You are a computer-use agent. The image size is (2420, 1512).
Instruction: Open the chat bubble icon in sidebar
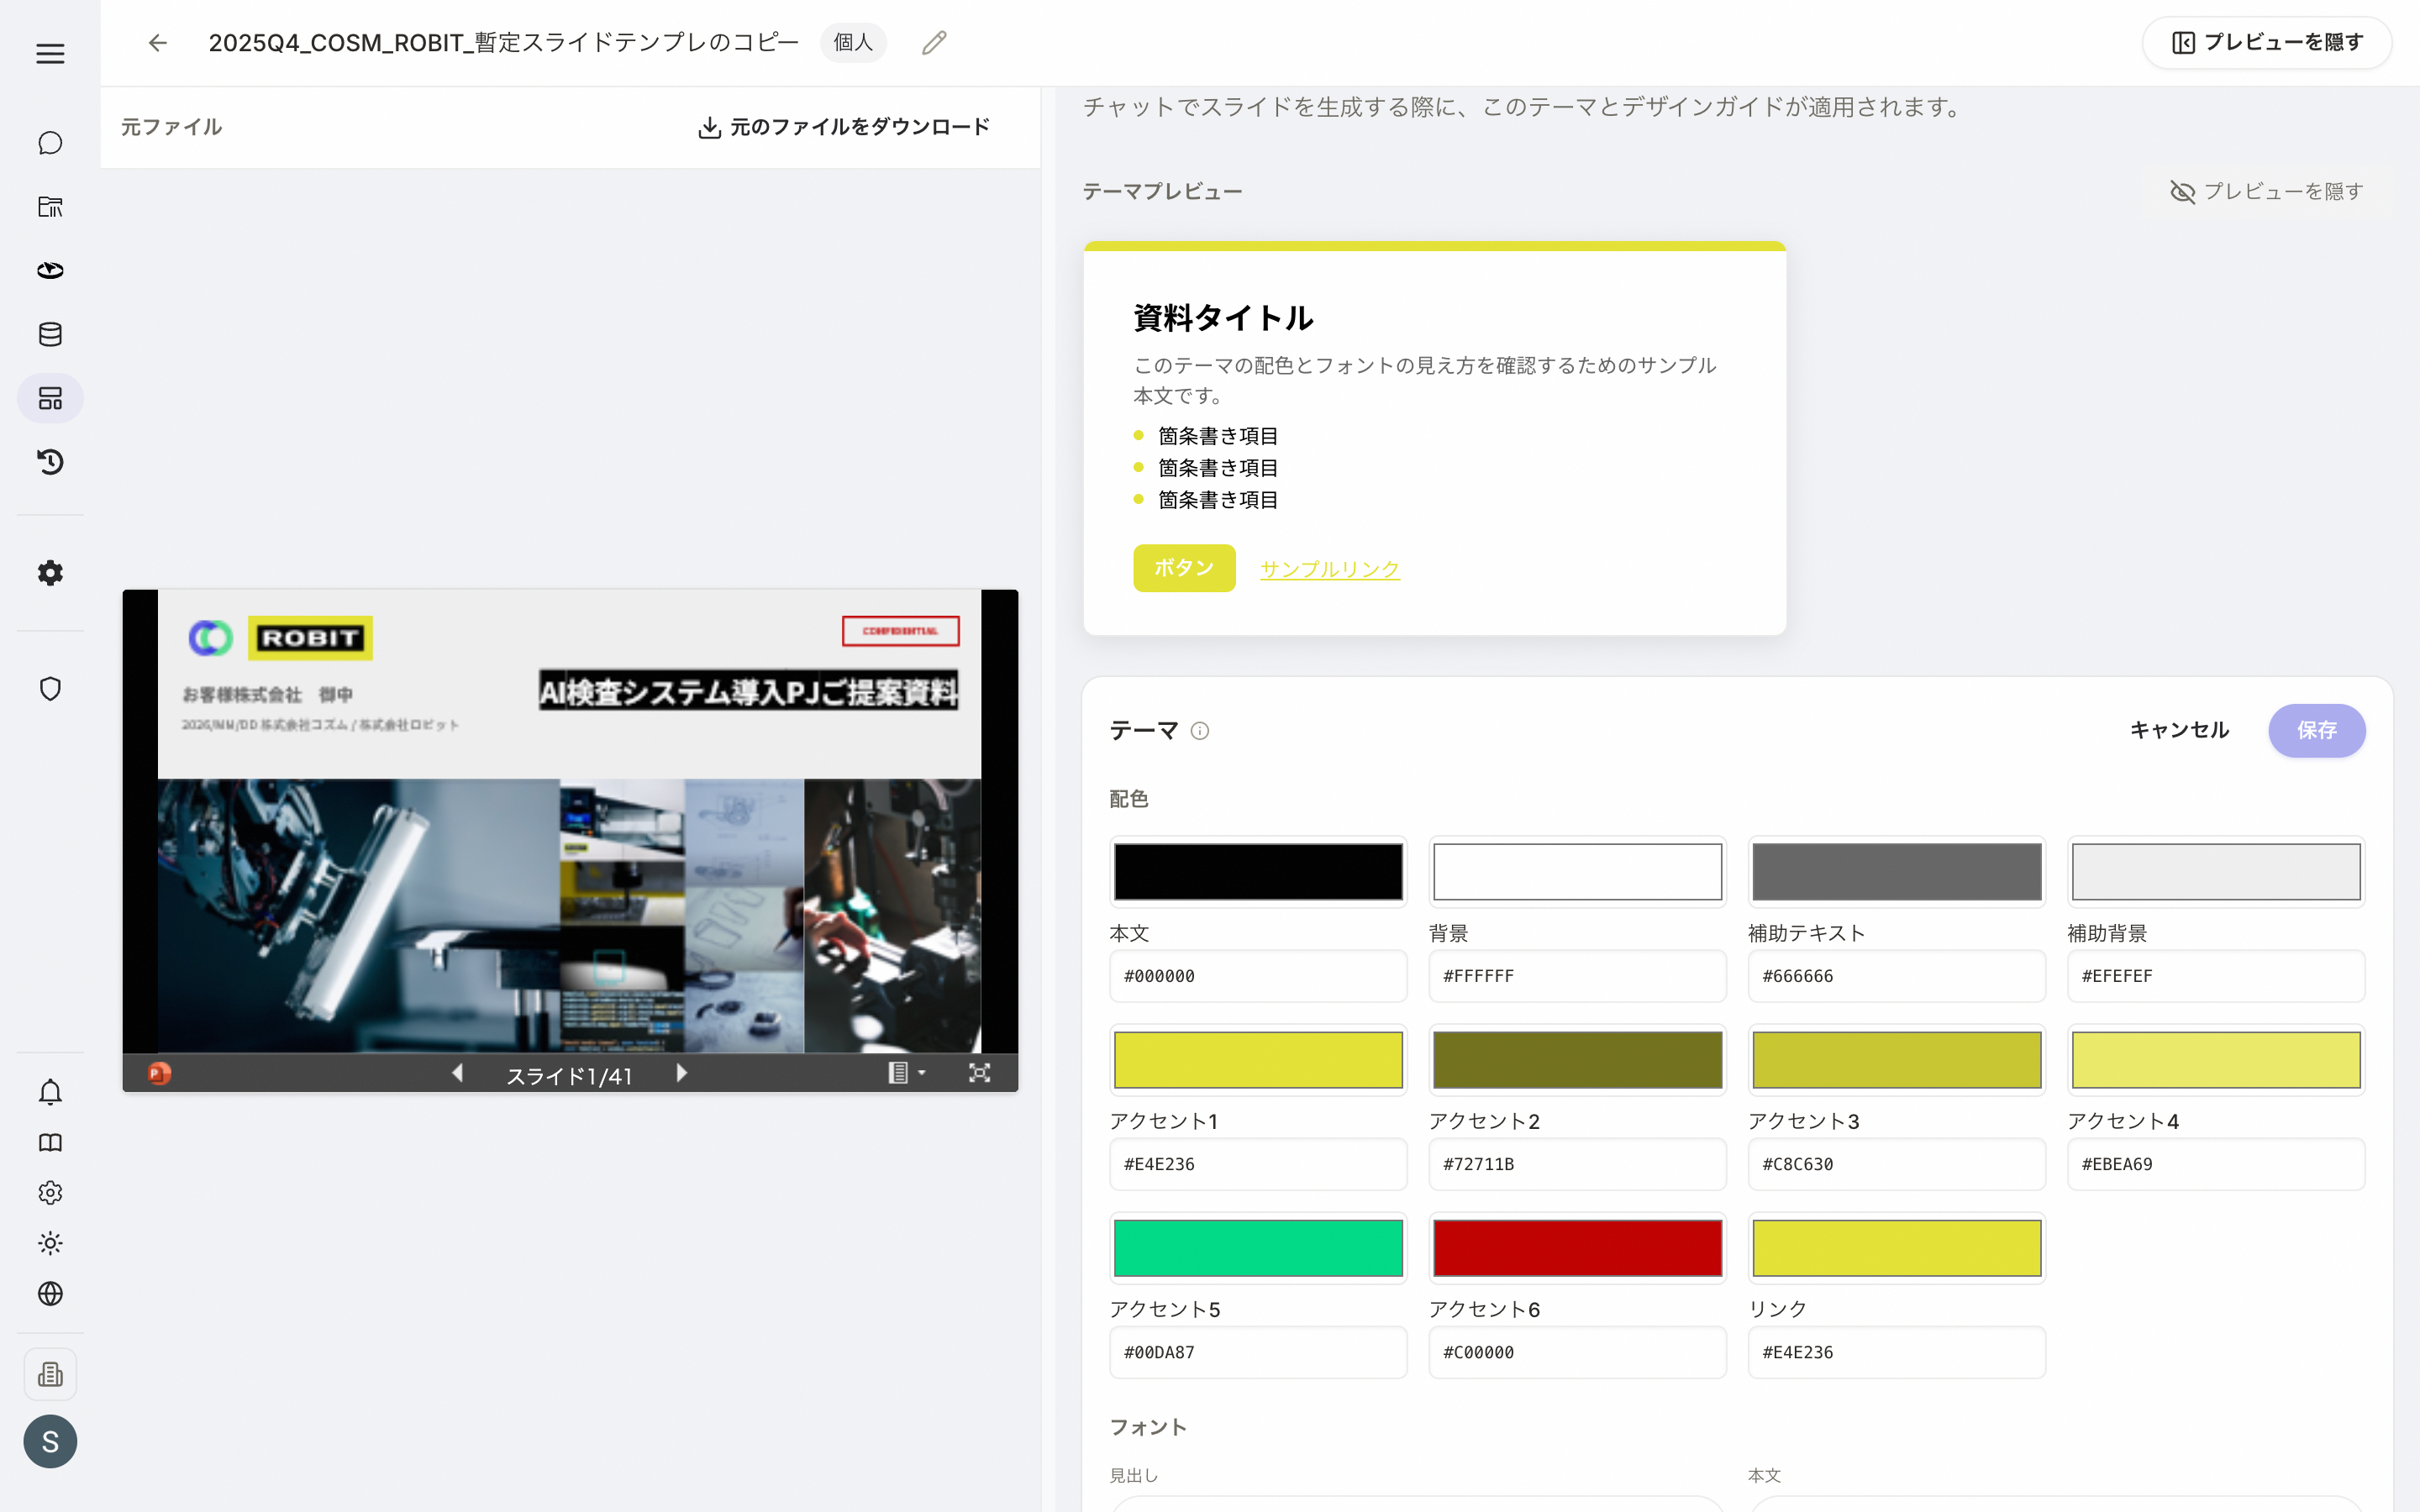tap(50, 143)
